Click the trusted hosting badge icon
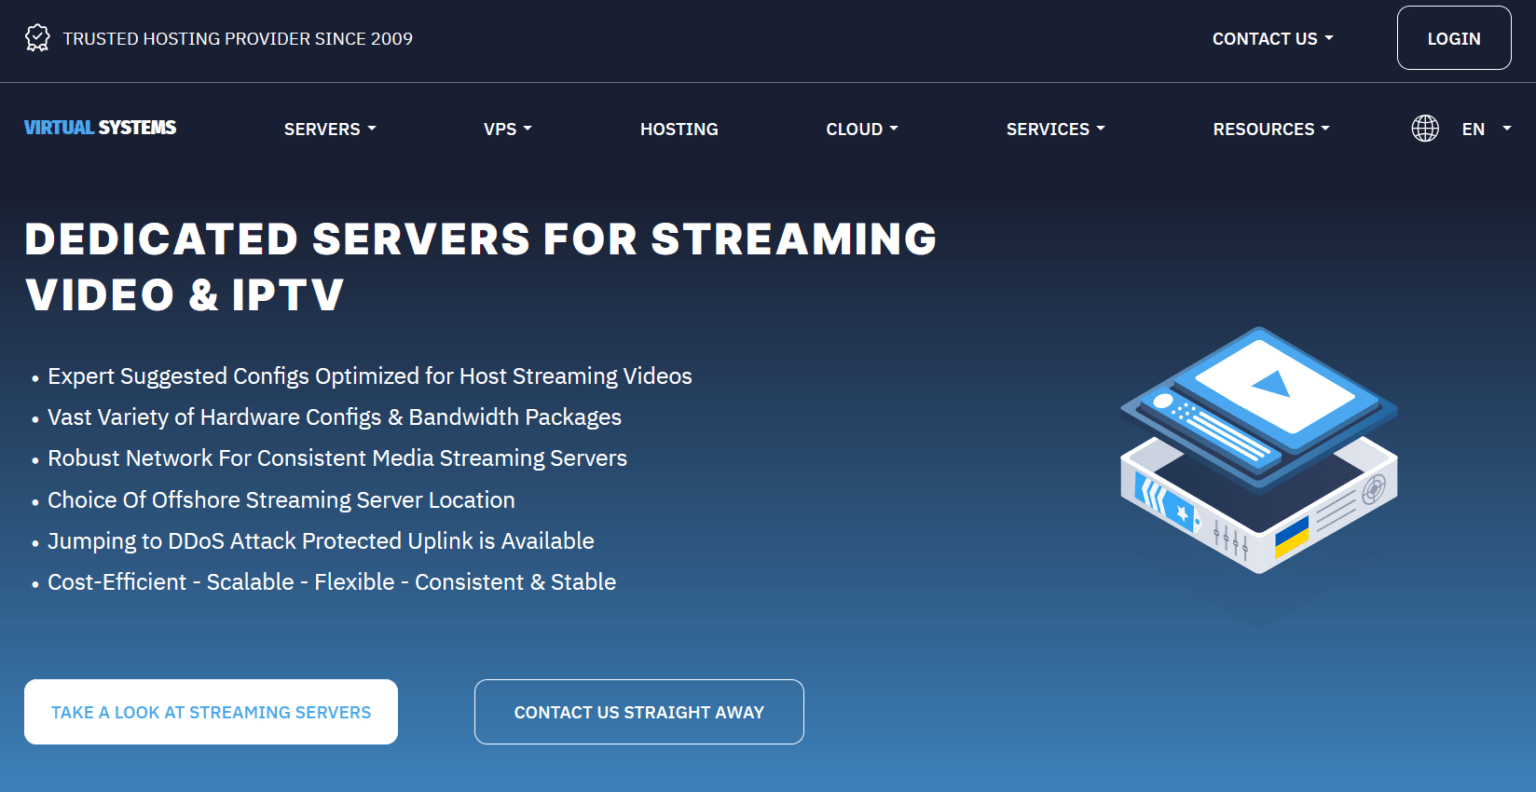The height and width of the screenshot is (792, 1536). pyautogui.click(x=37, y=37)
